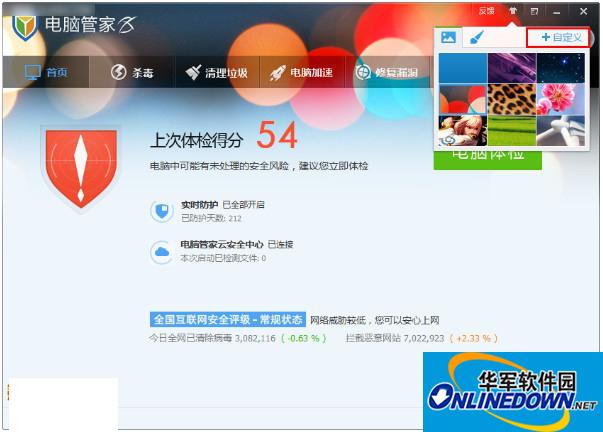
Task: Close the 电脑管家 window
Action: 583,12
